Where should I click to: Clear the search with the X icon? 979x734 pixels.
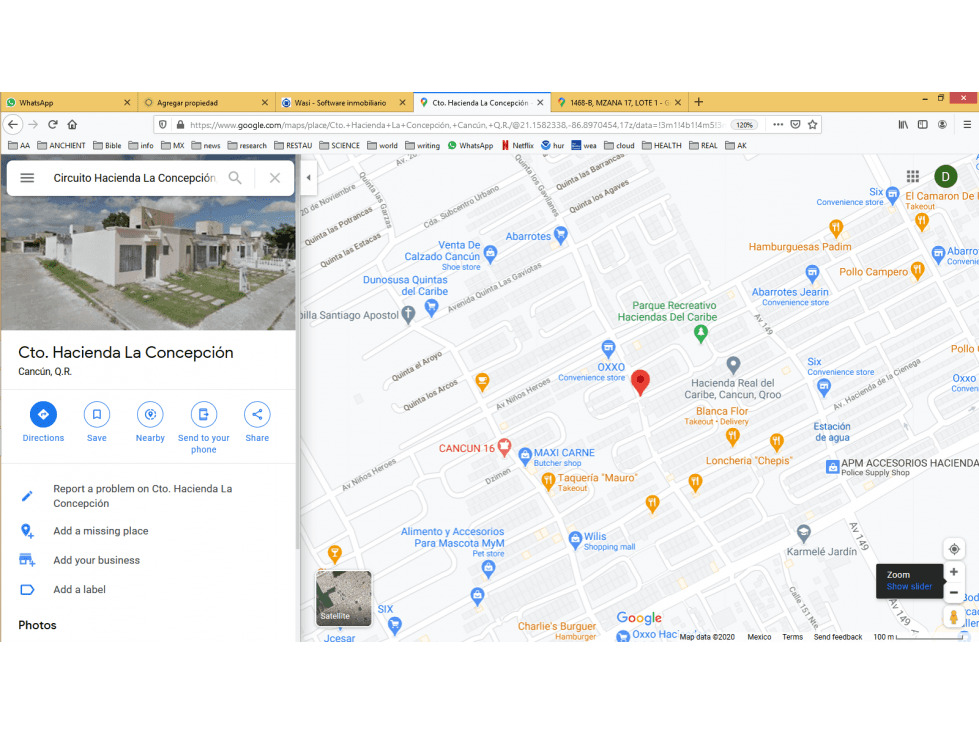(x=275, y=178)
